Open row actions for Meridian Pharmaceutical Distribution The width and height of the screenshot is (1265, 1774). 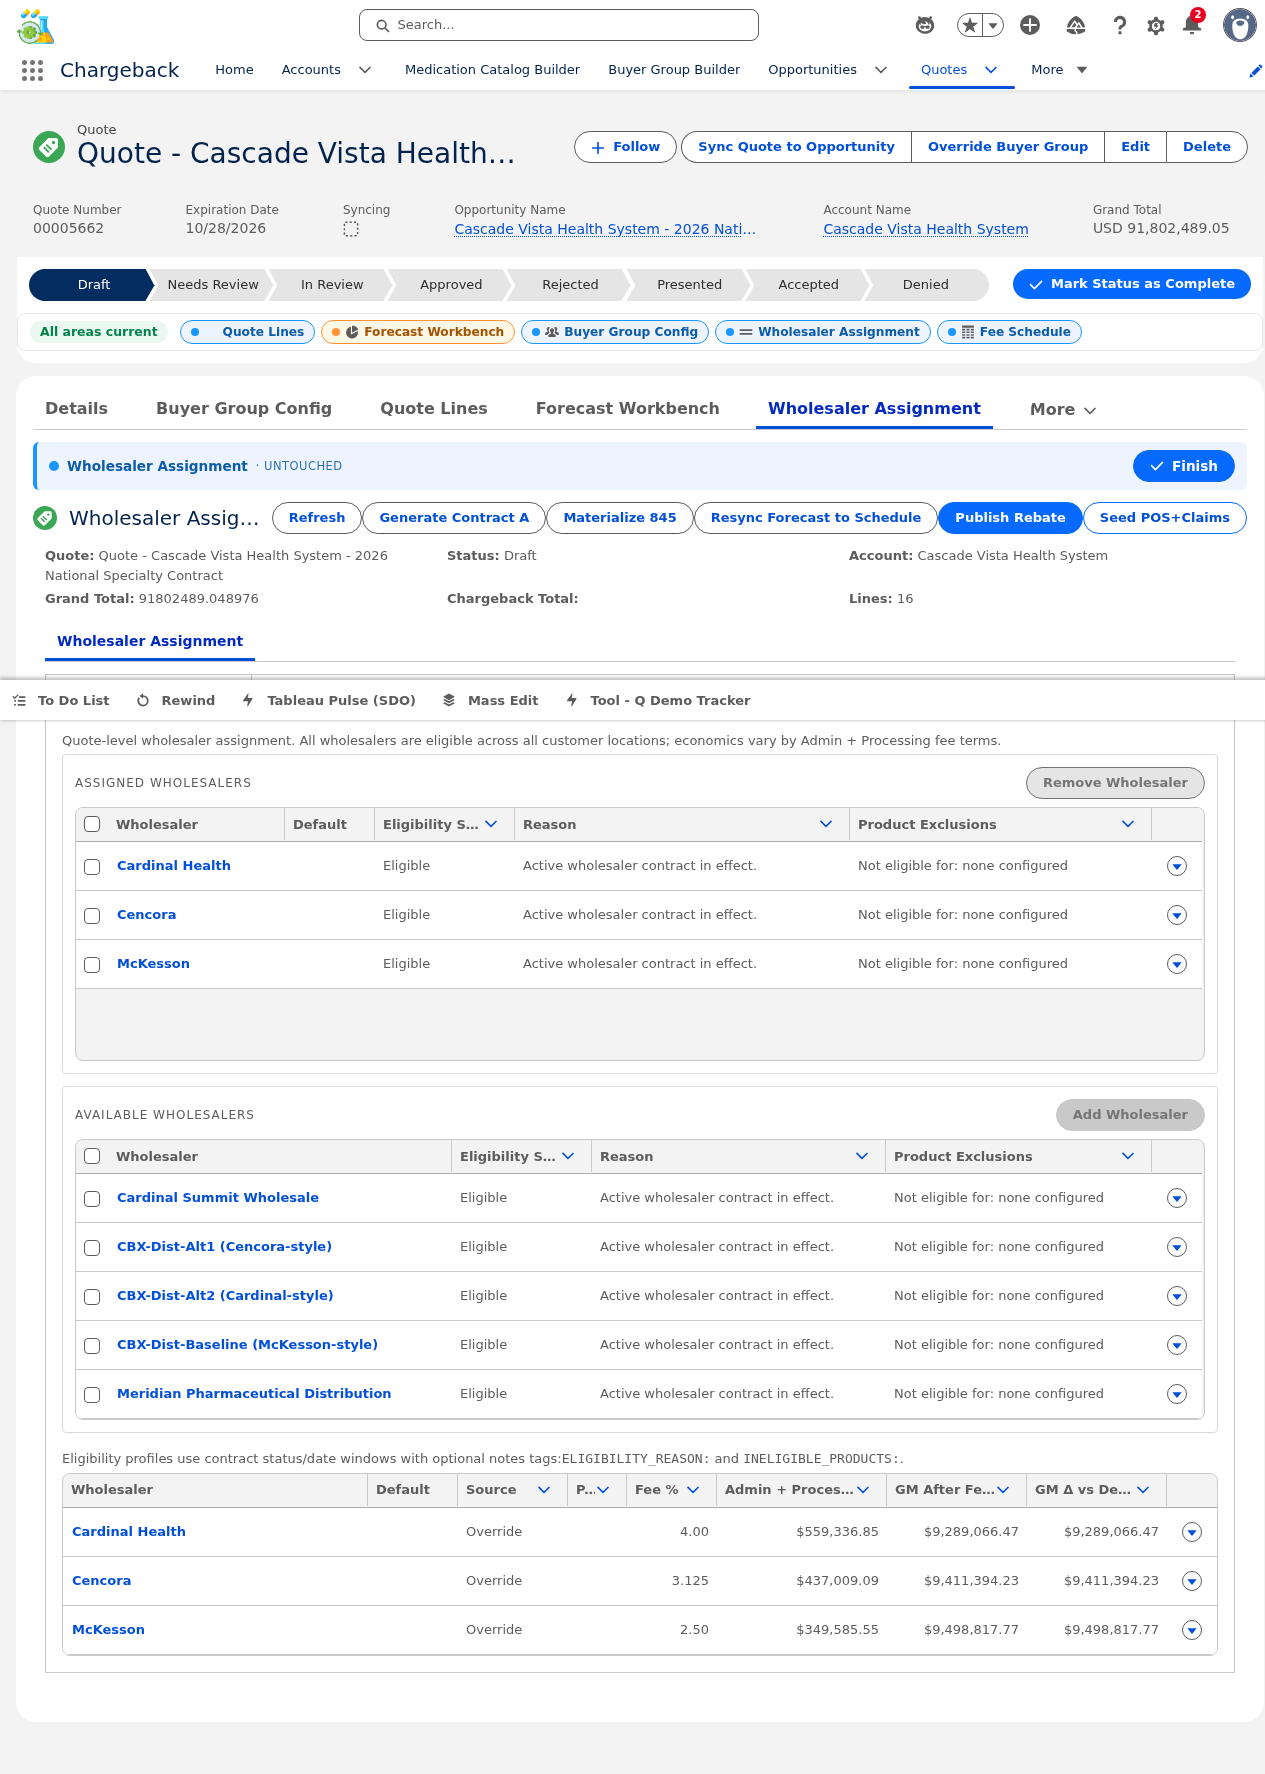[1177, 1394]
